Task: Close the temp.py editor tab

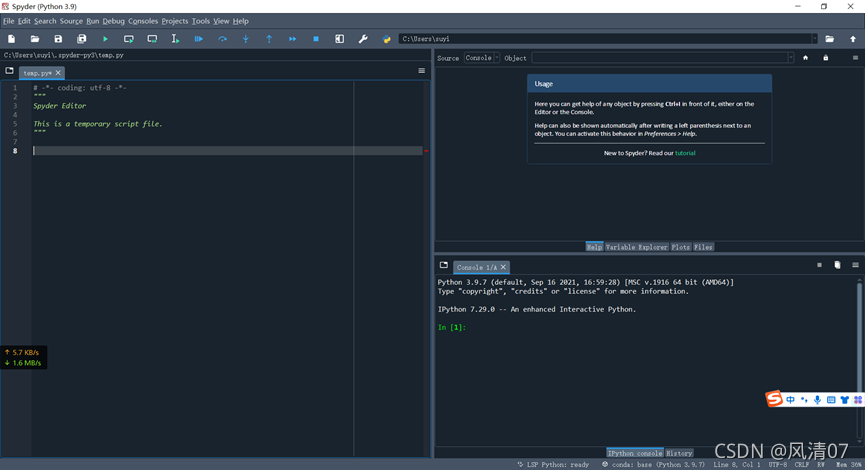Action: [x=58, y=73]
